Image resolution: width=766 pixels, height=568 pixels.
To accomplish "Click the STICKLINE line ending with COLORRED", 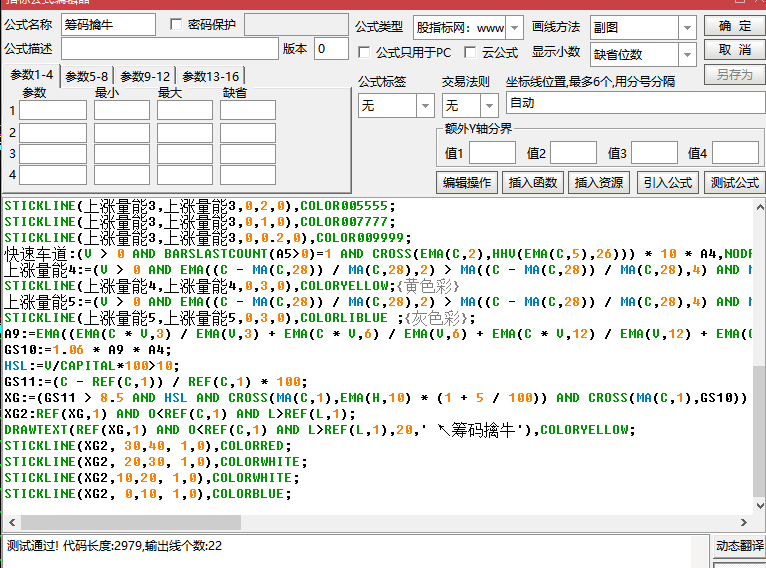I will click(148, 446).
